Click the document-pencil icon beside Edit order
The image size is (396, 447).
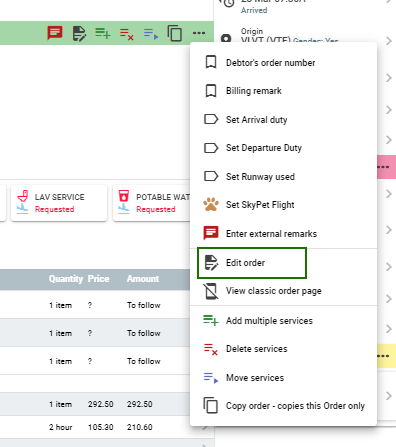[x=211, y=263]
